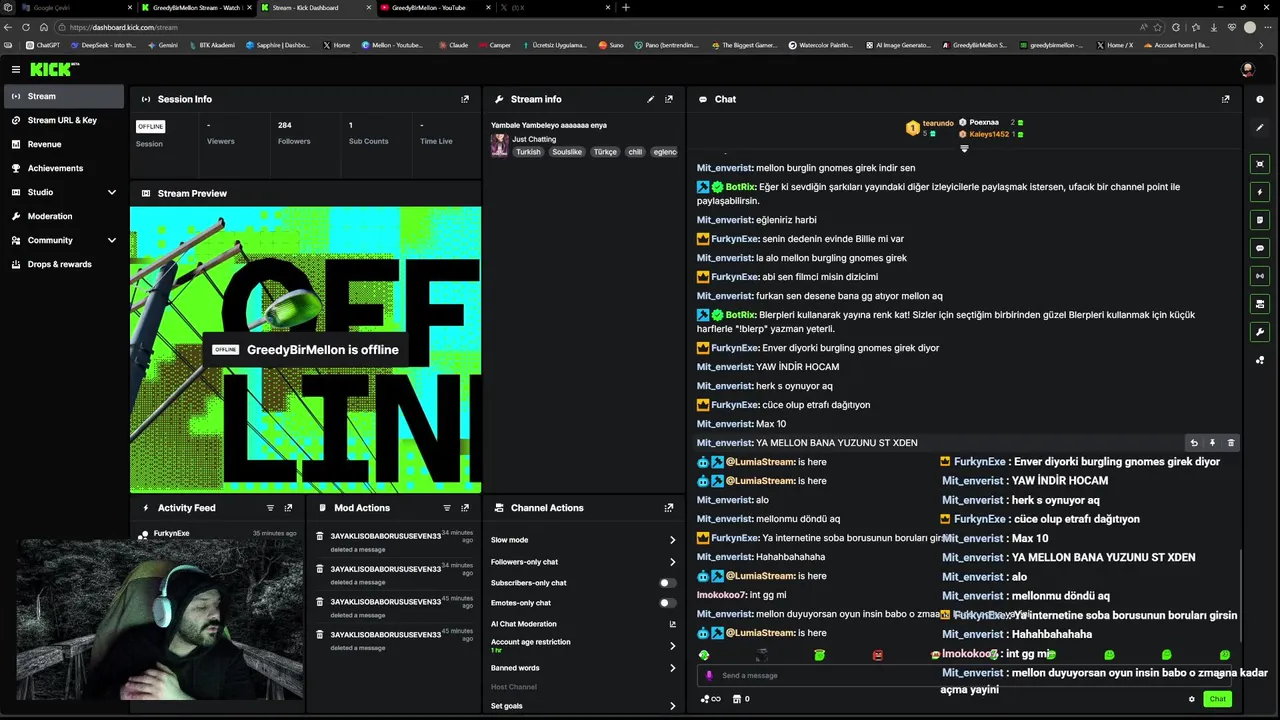Open the Suno bookmark

point(610,45)
